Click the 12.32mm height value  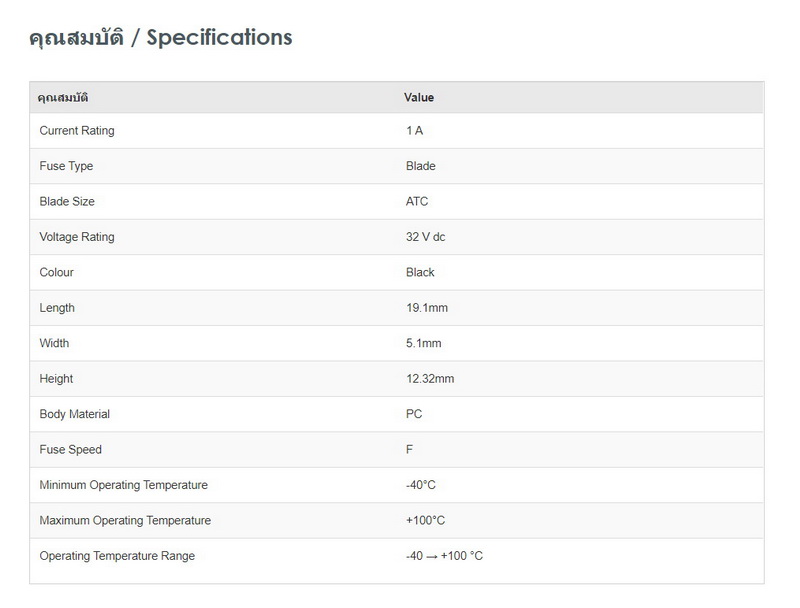click(430, 379)
